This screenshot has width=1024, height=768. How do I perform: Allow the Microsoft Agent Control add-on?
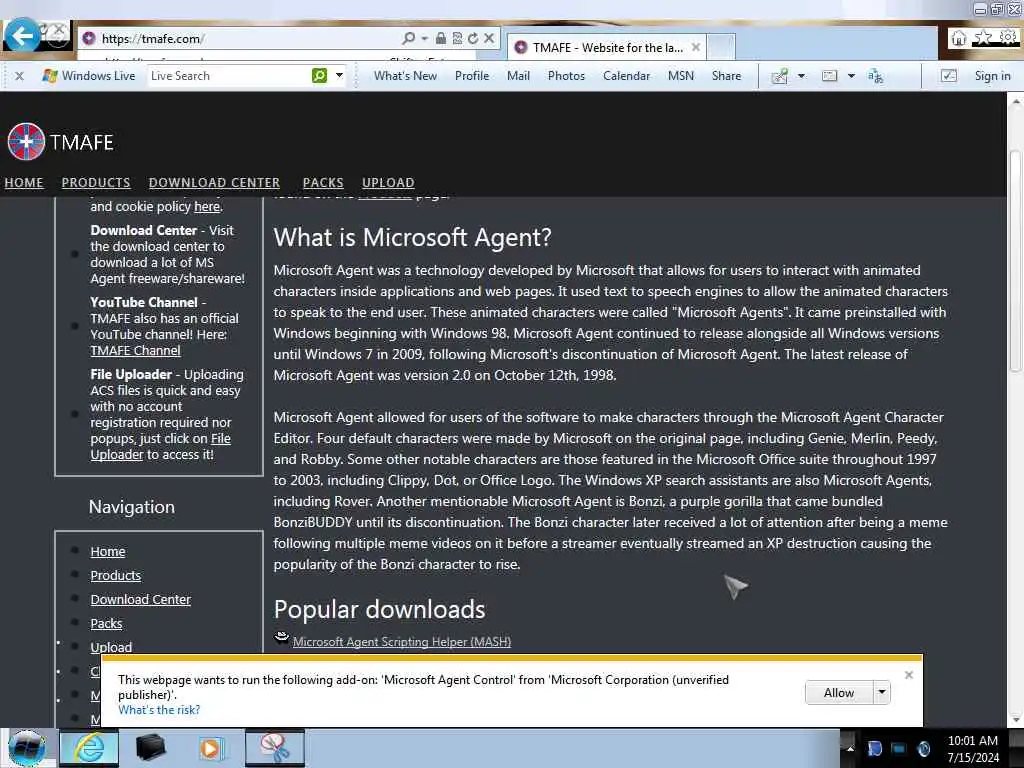tap(839, 693)
